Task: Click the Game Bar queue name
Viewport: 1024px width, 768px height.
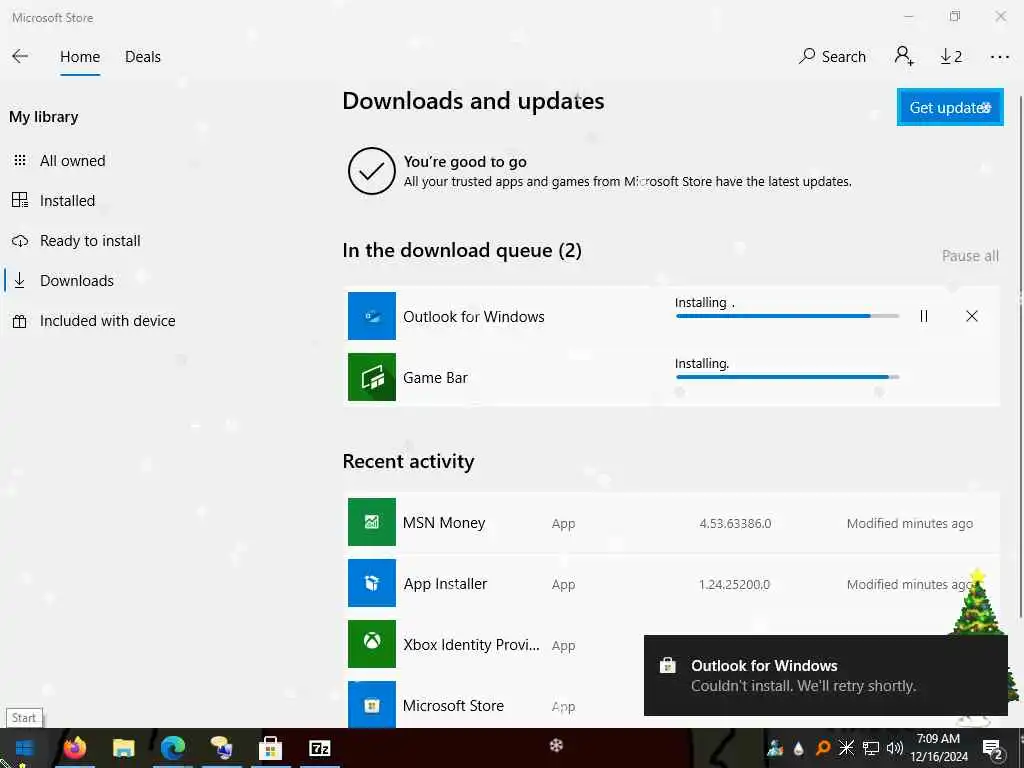Action: (x=435, y=377)
